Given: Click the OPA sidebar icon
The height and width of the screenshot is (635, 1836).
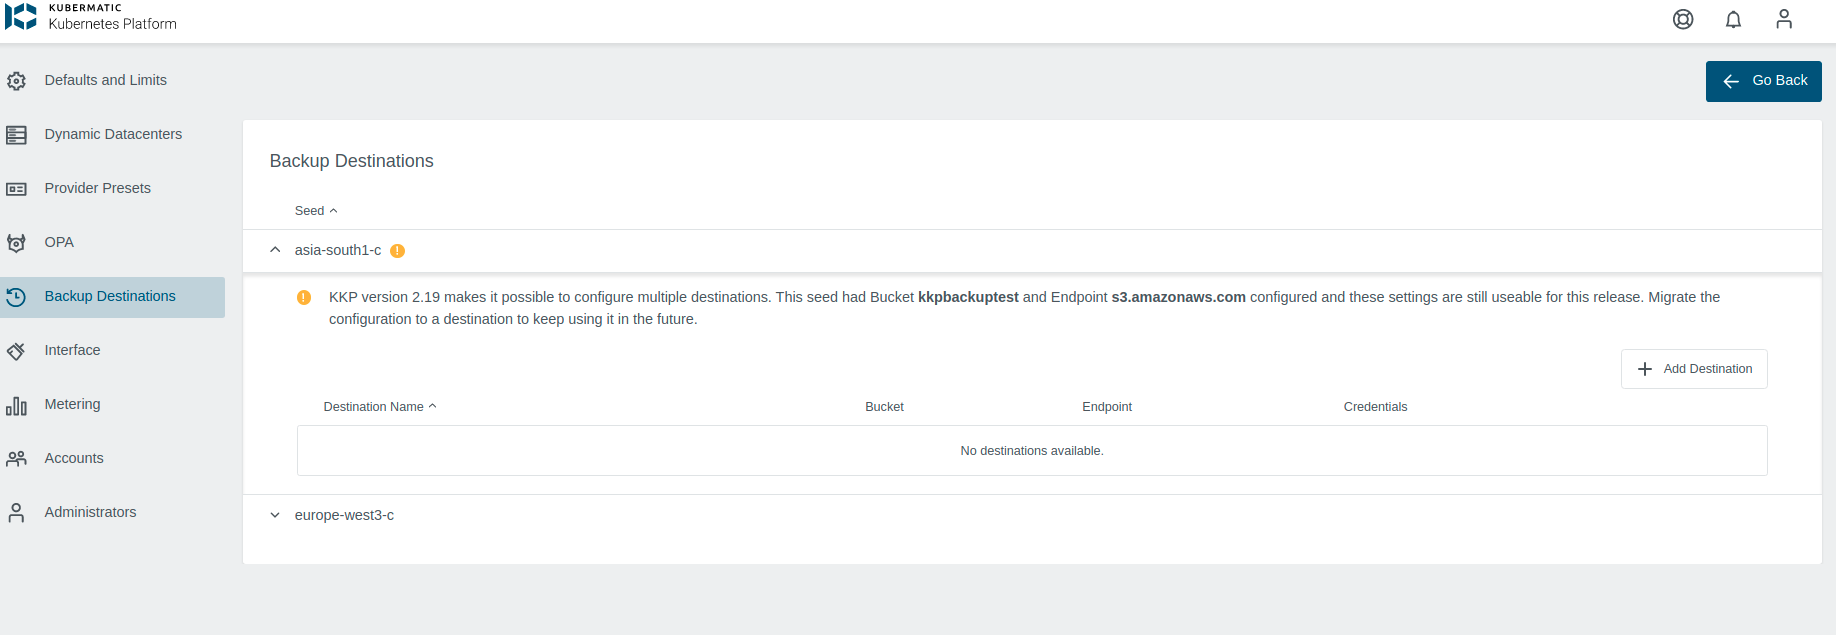Looking at the screenshot, I should (x=17, y=243).
